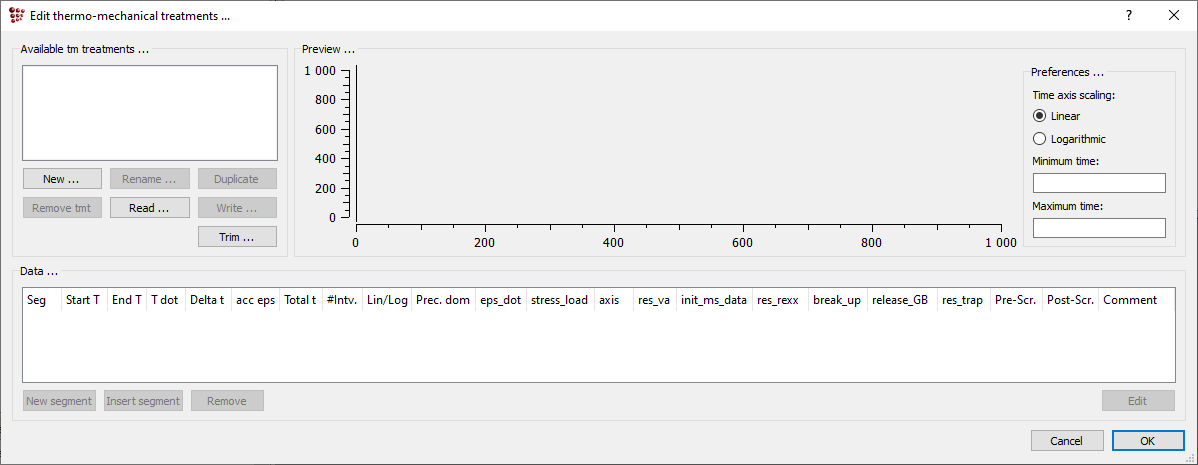1198x465 pixels.
Task: Click the Trim ... button
Action: pyautogui.click(x=236, y=237)
